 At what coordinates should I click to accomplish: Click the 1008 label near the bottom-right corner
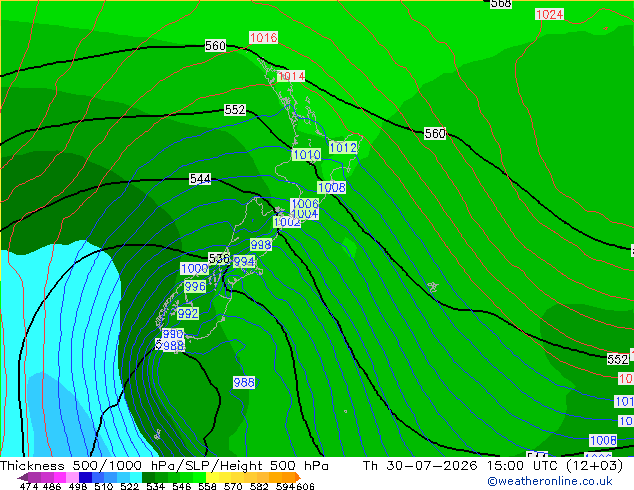603,440
